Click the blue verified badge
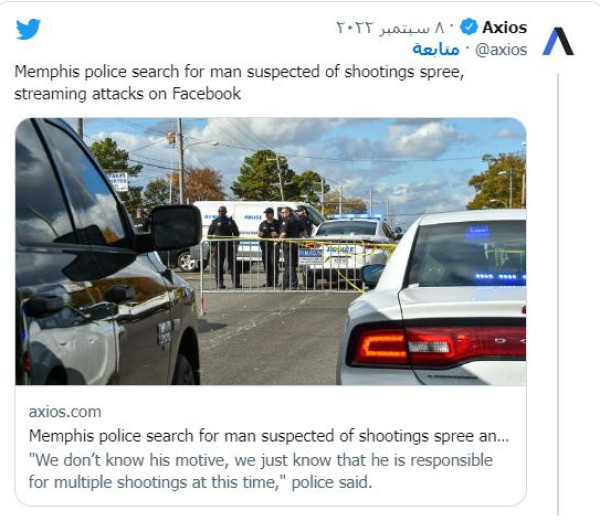Image resolution: width=600 pixels, height=521 pixels. 465,27
